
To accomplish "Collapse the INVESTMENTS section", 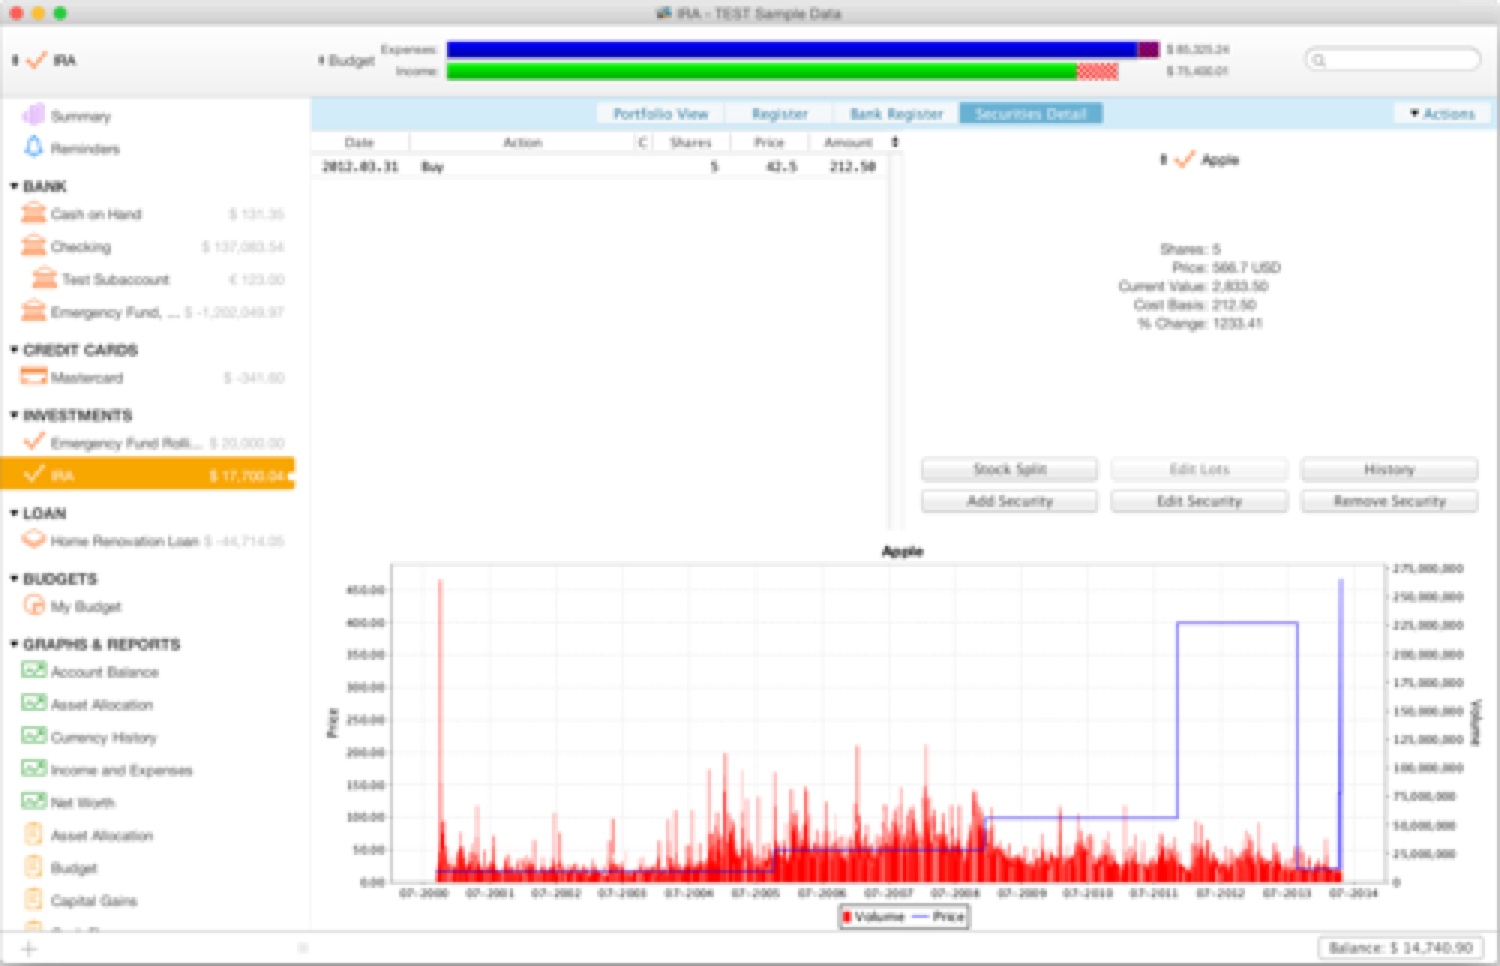I will 14,415.
